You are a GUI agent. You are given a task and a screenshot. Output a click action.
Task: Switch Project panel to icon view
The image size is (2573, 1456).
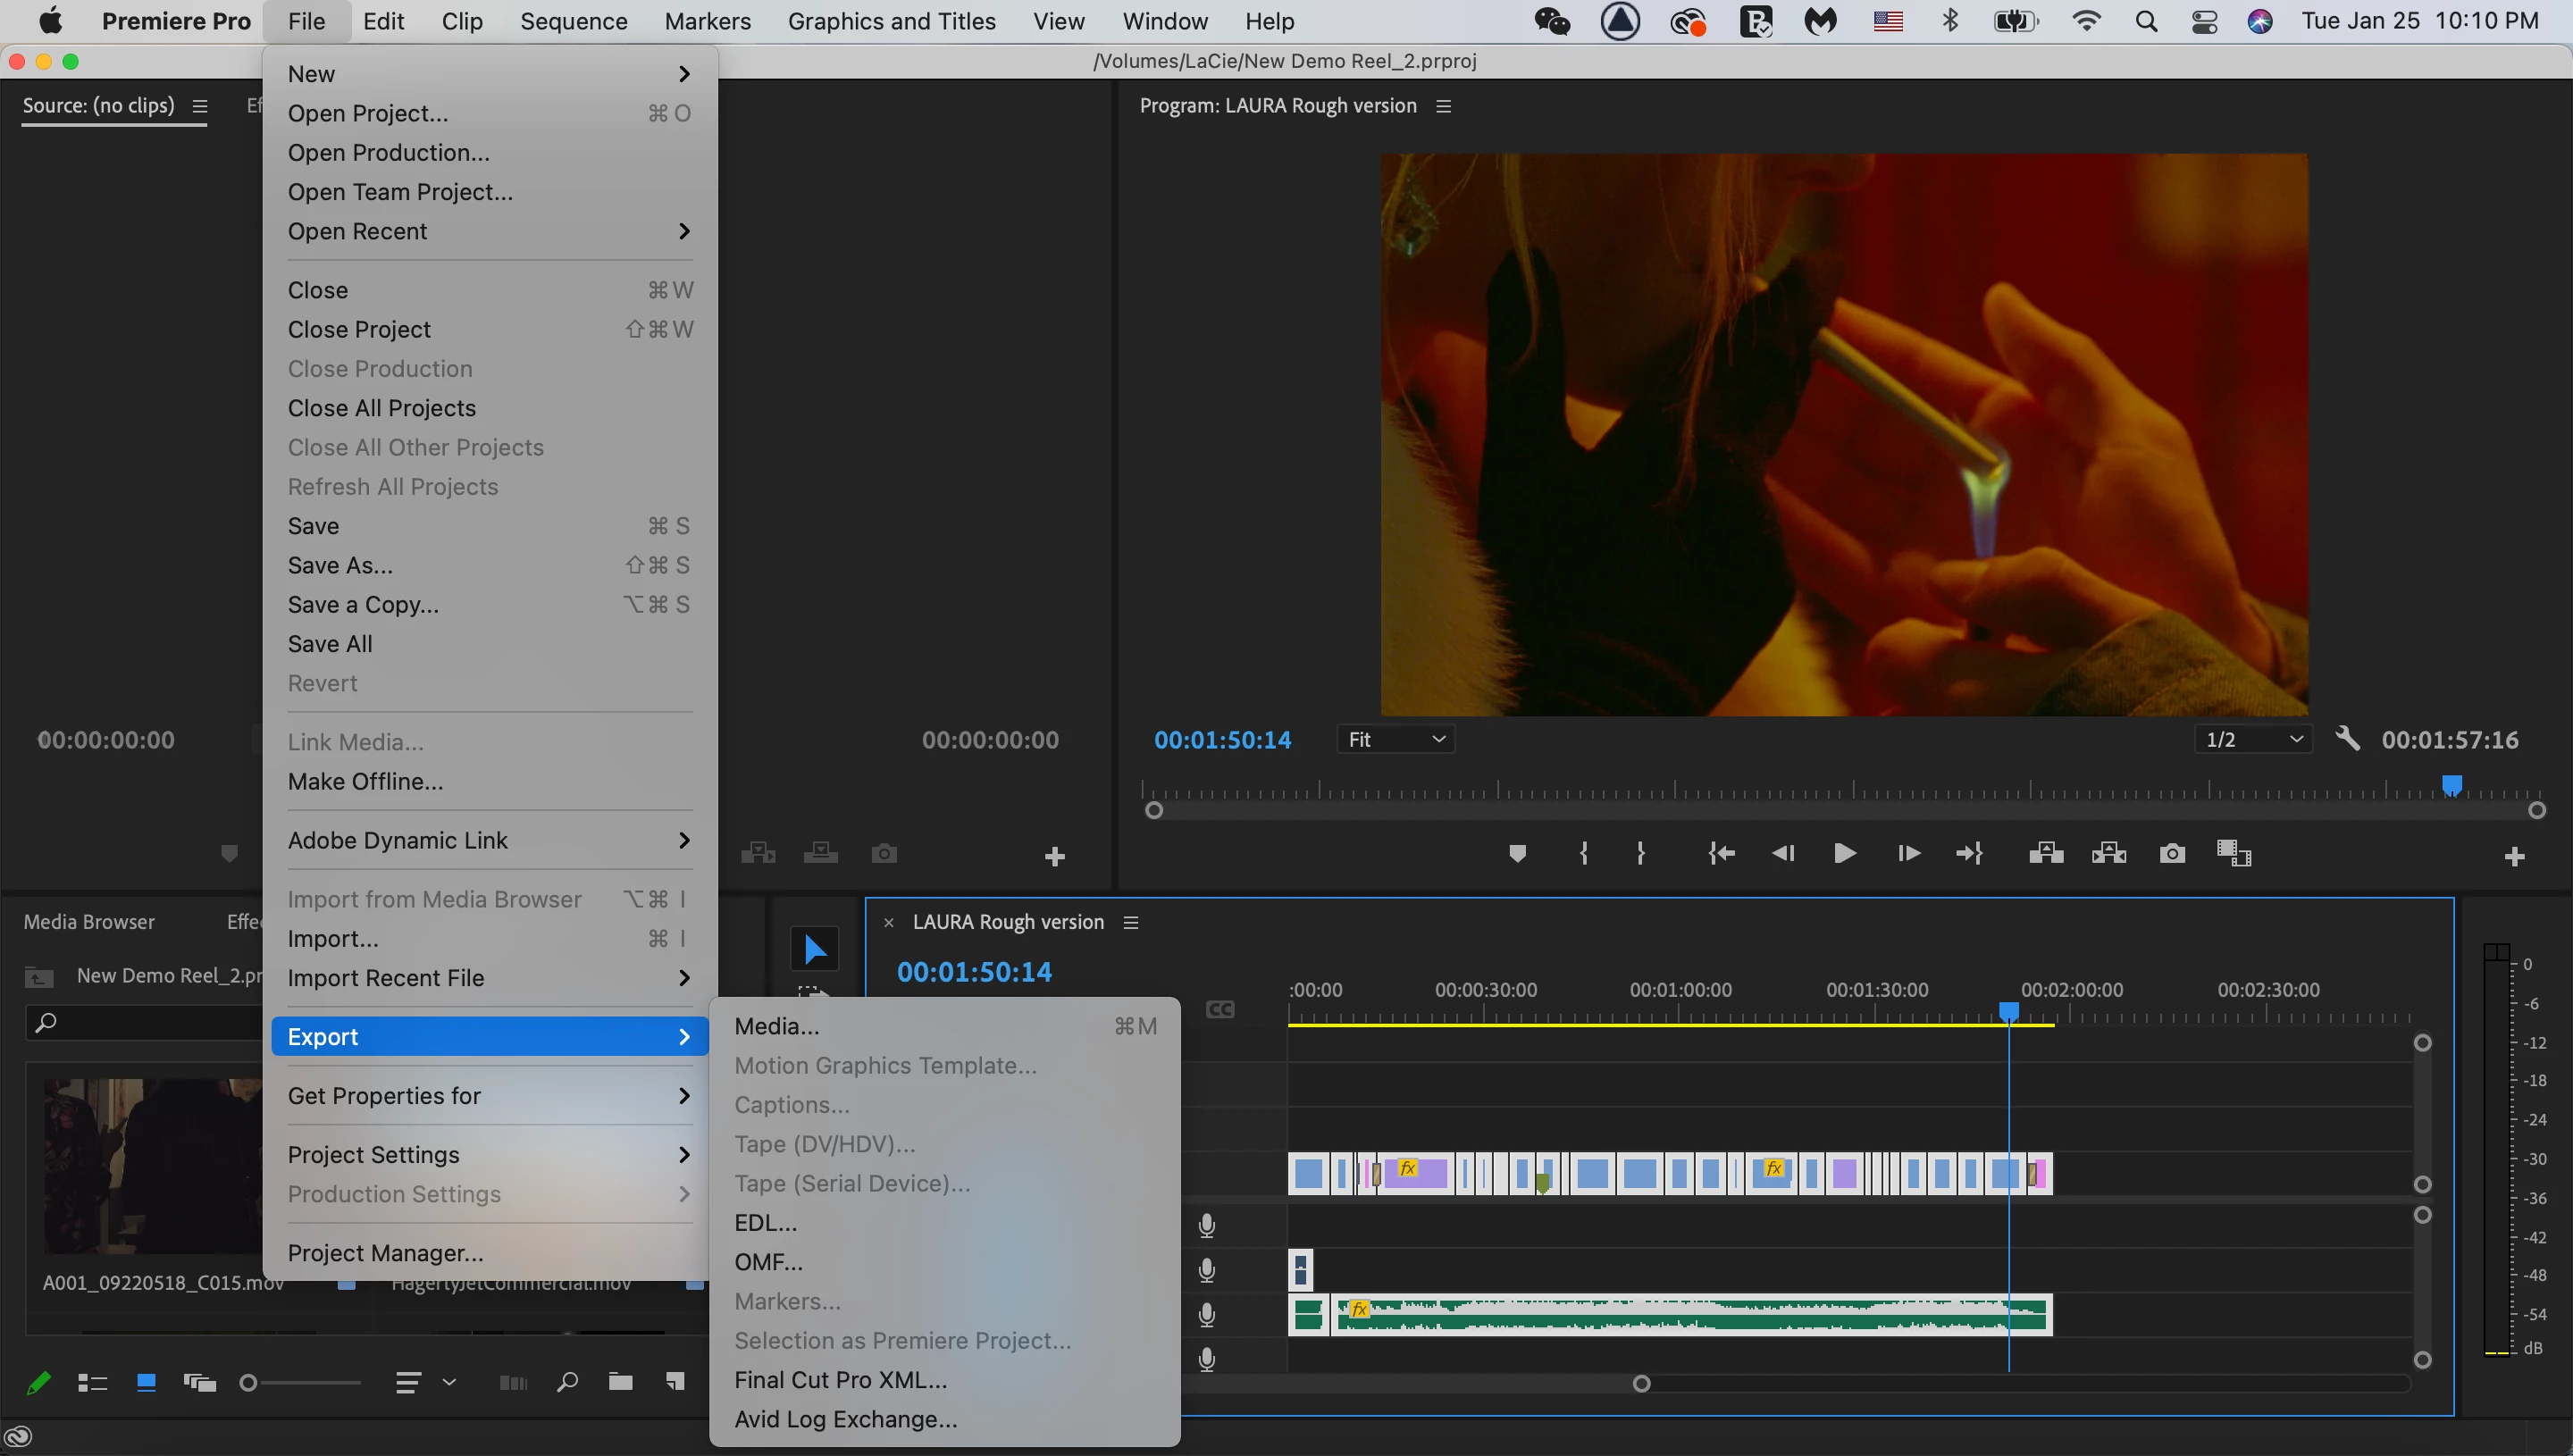pyautogui.click(x=146, y=1382)
